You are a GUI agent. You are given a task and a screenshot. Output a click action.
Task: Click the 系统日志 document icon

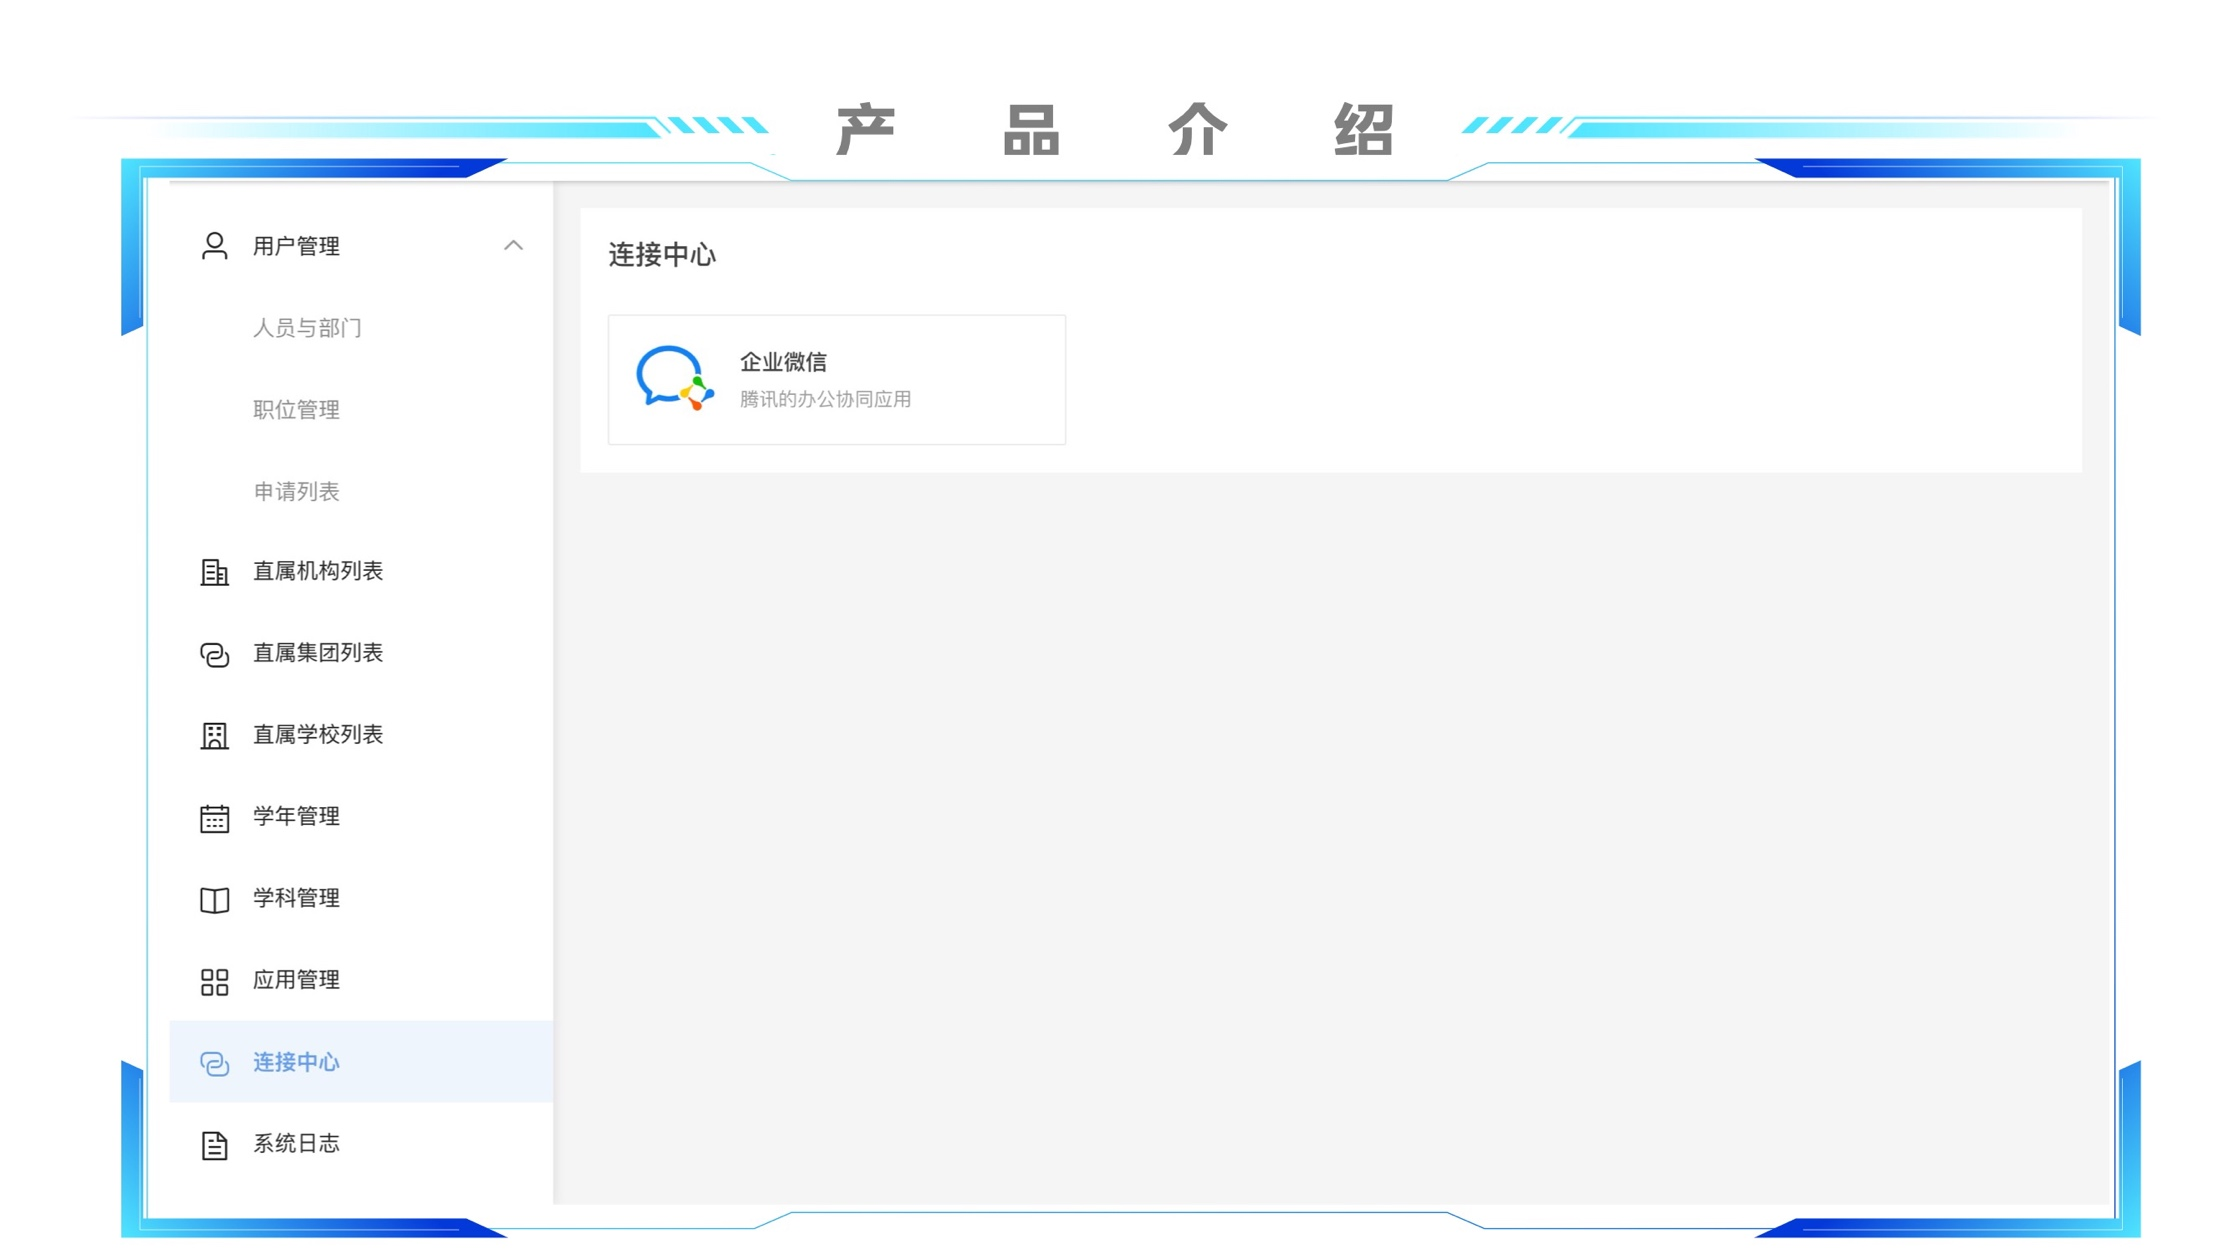(x=214, y=1145)
